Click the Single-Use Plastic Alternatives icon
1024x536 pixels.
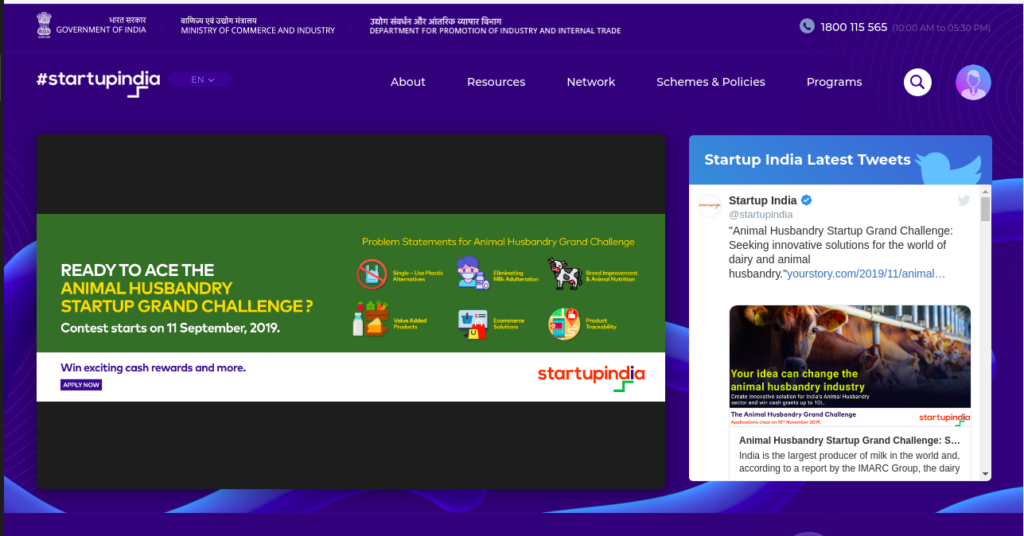(372, 274)
